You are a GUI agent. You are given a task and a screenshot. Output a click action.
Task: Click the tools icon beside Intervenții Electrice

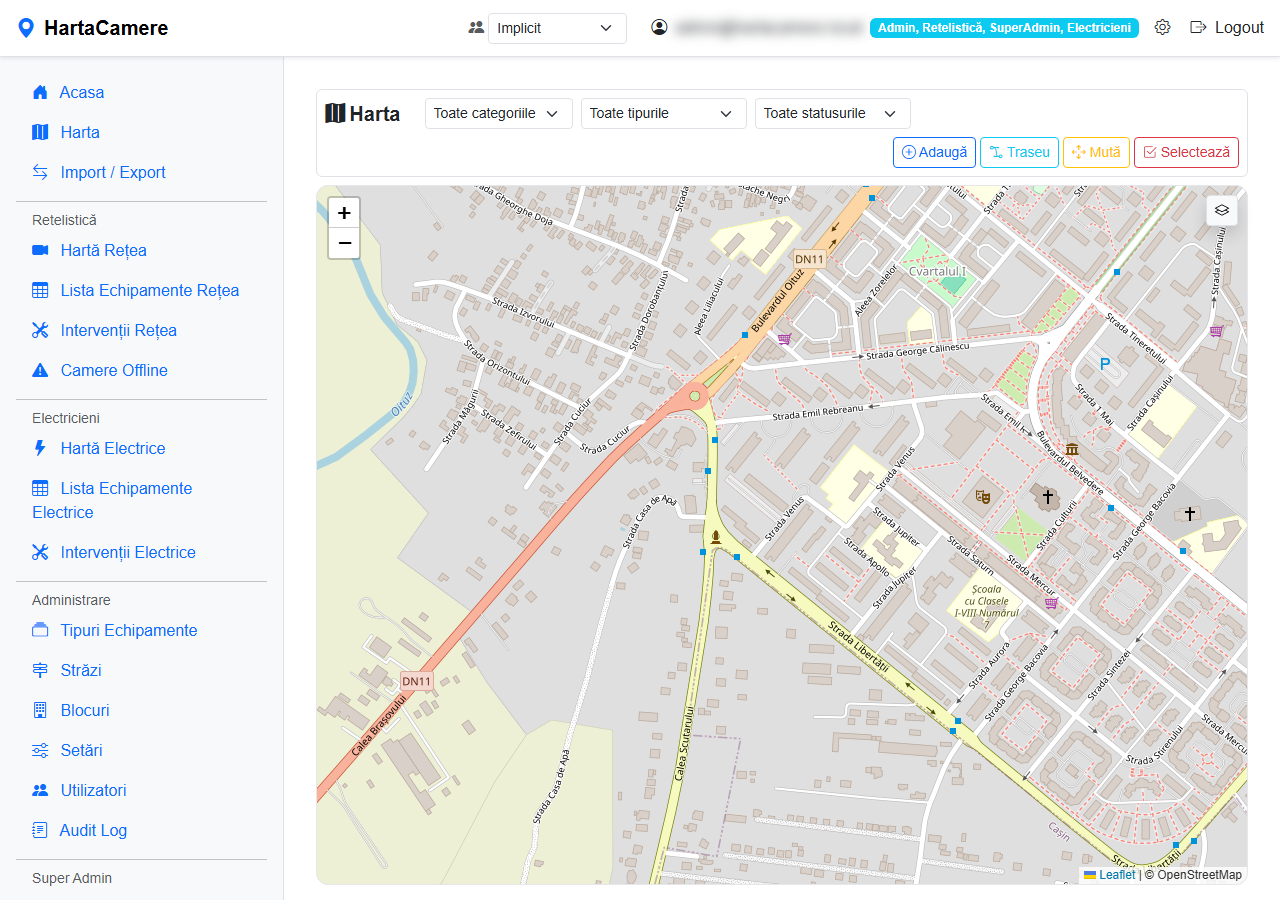click(x=40, y=552)
